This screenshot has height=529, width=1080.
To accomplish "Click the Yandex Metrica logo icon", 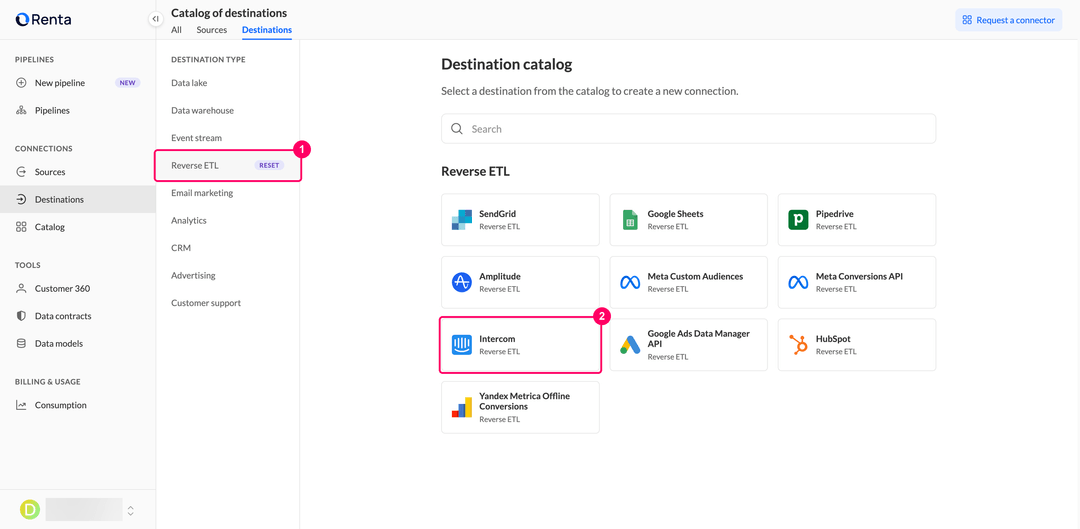I will (x=461, y=407).
